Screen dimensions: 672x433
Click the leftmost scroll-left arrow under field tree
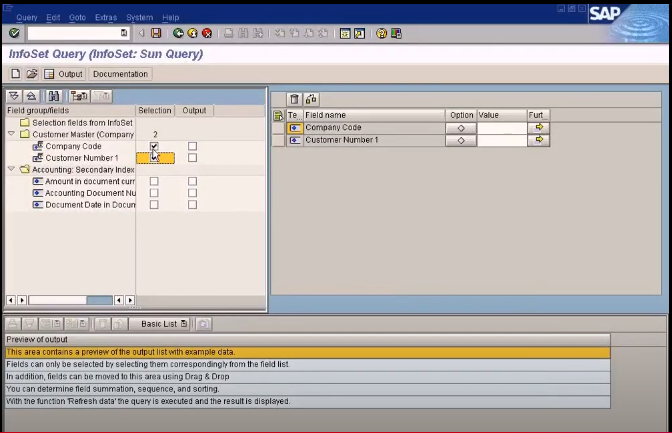coord(11,300)
